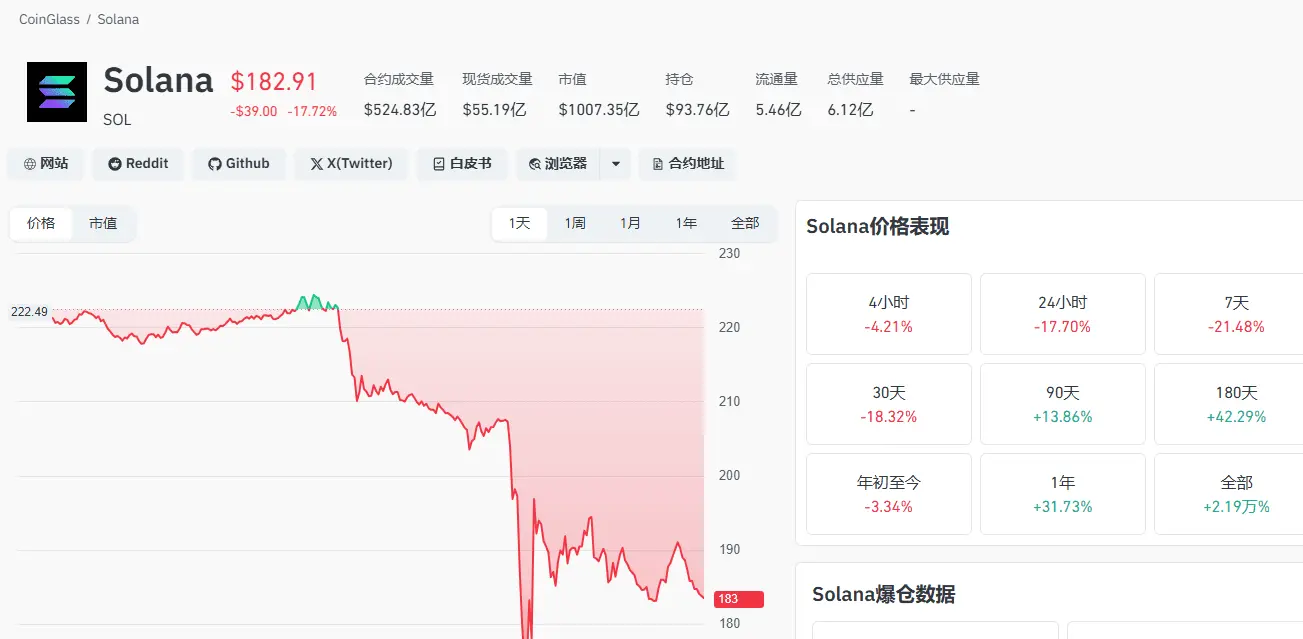This screenshot has width=1303, height=639.
Task: Open the 白皮书 whitepaper button
Action: [462, 164]
